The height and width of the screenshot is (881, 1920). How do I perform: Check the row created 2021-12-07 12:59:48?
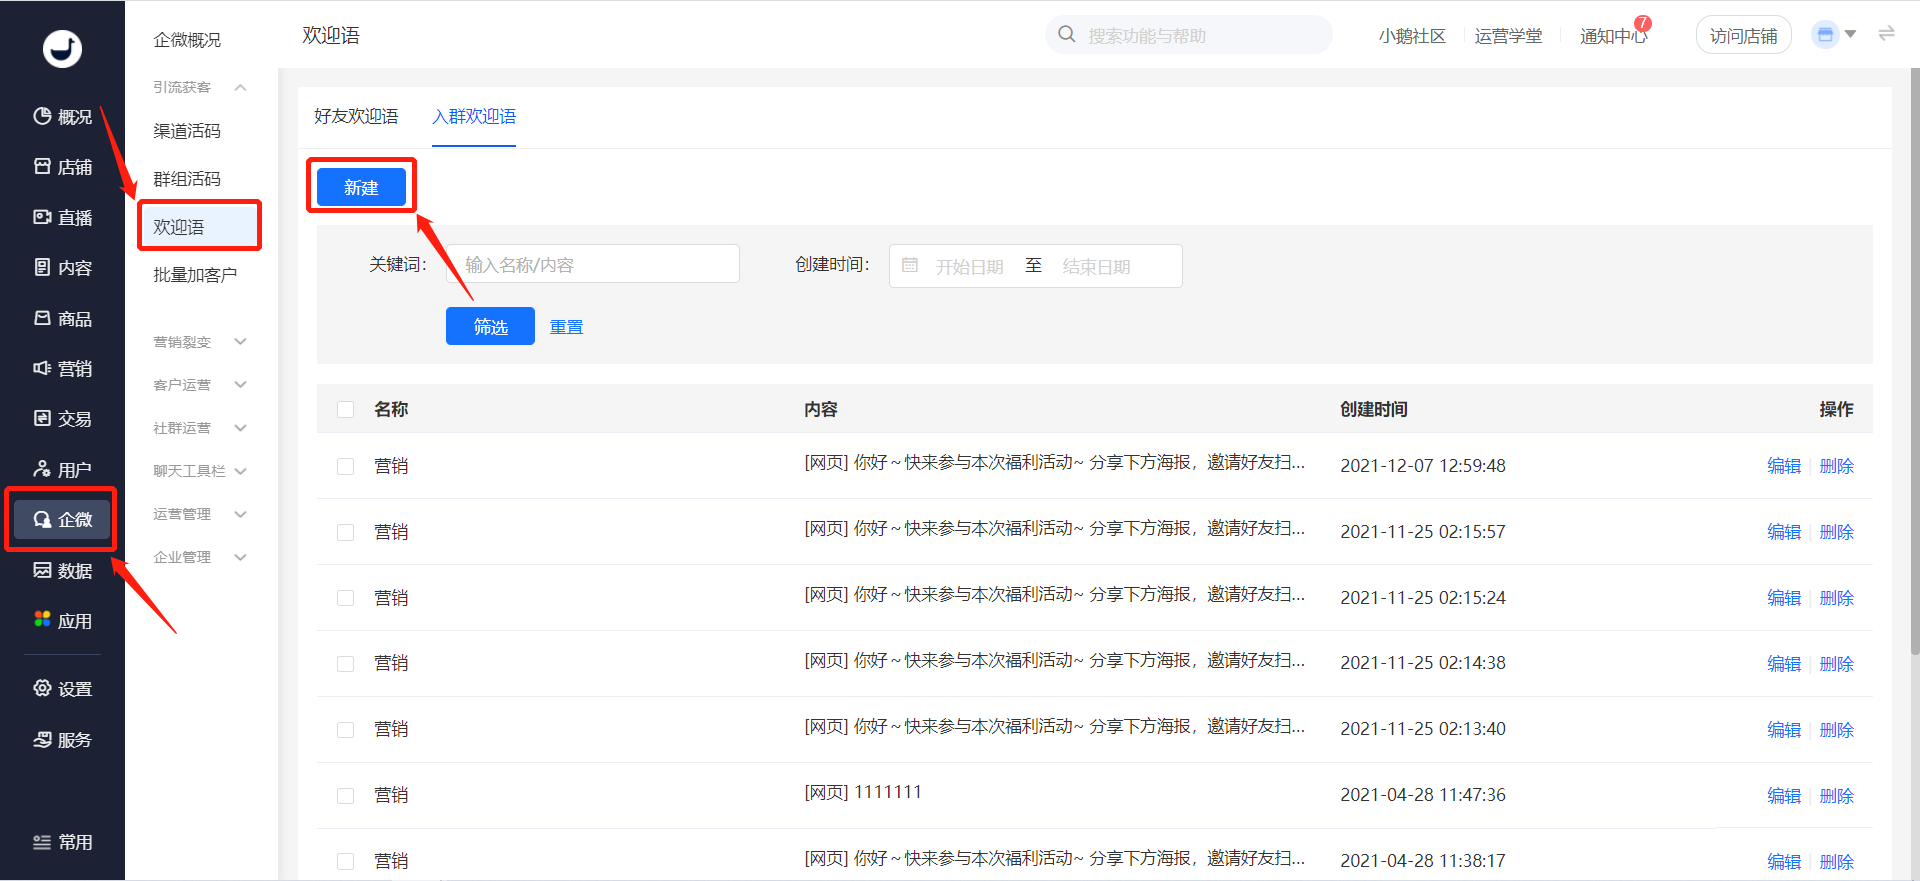(346, 466)
